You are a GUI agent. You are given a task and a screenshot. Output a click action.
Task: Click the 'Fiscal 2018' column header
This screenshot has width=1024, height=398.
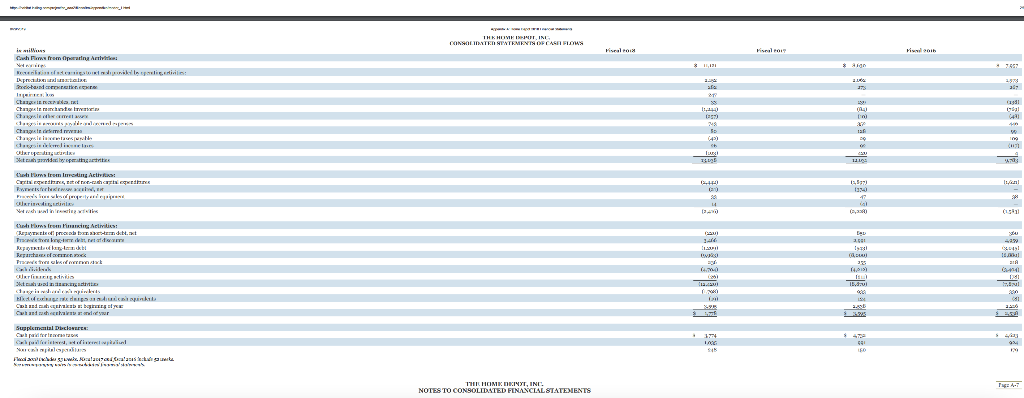click(x=621, y=50)
